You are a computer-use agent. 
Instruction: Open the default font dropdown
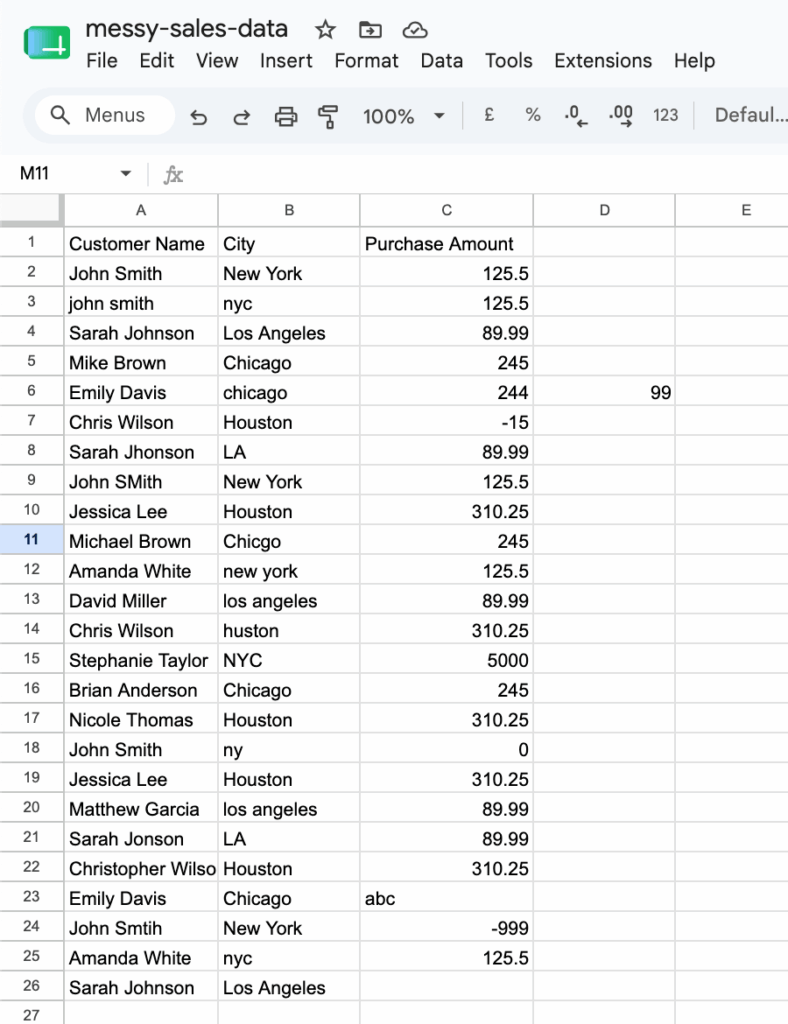point(751,116)
